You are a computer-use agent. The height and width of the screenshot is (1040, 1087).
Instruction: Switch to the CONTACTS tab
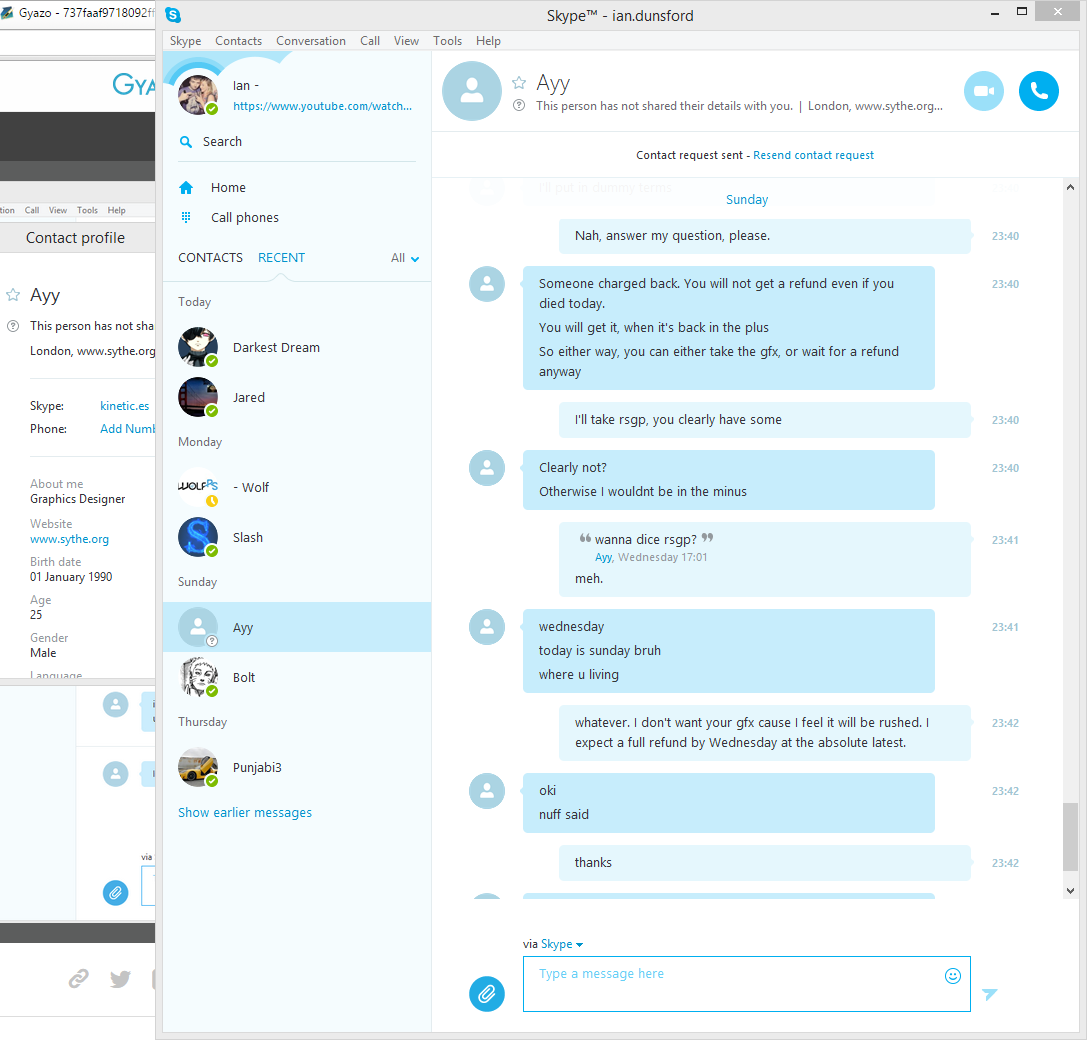coord(210,257)
